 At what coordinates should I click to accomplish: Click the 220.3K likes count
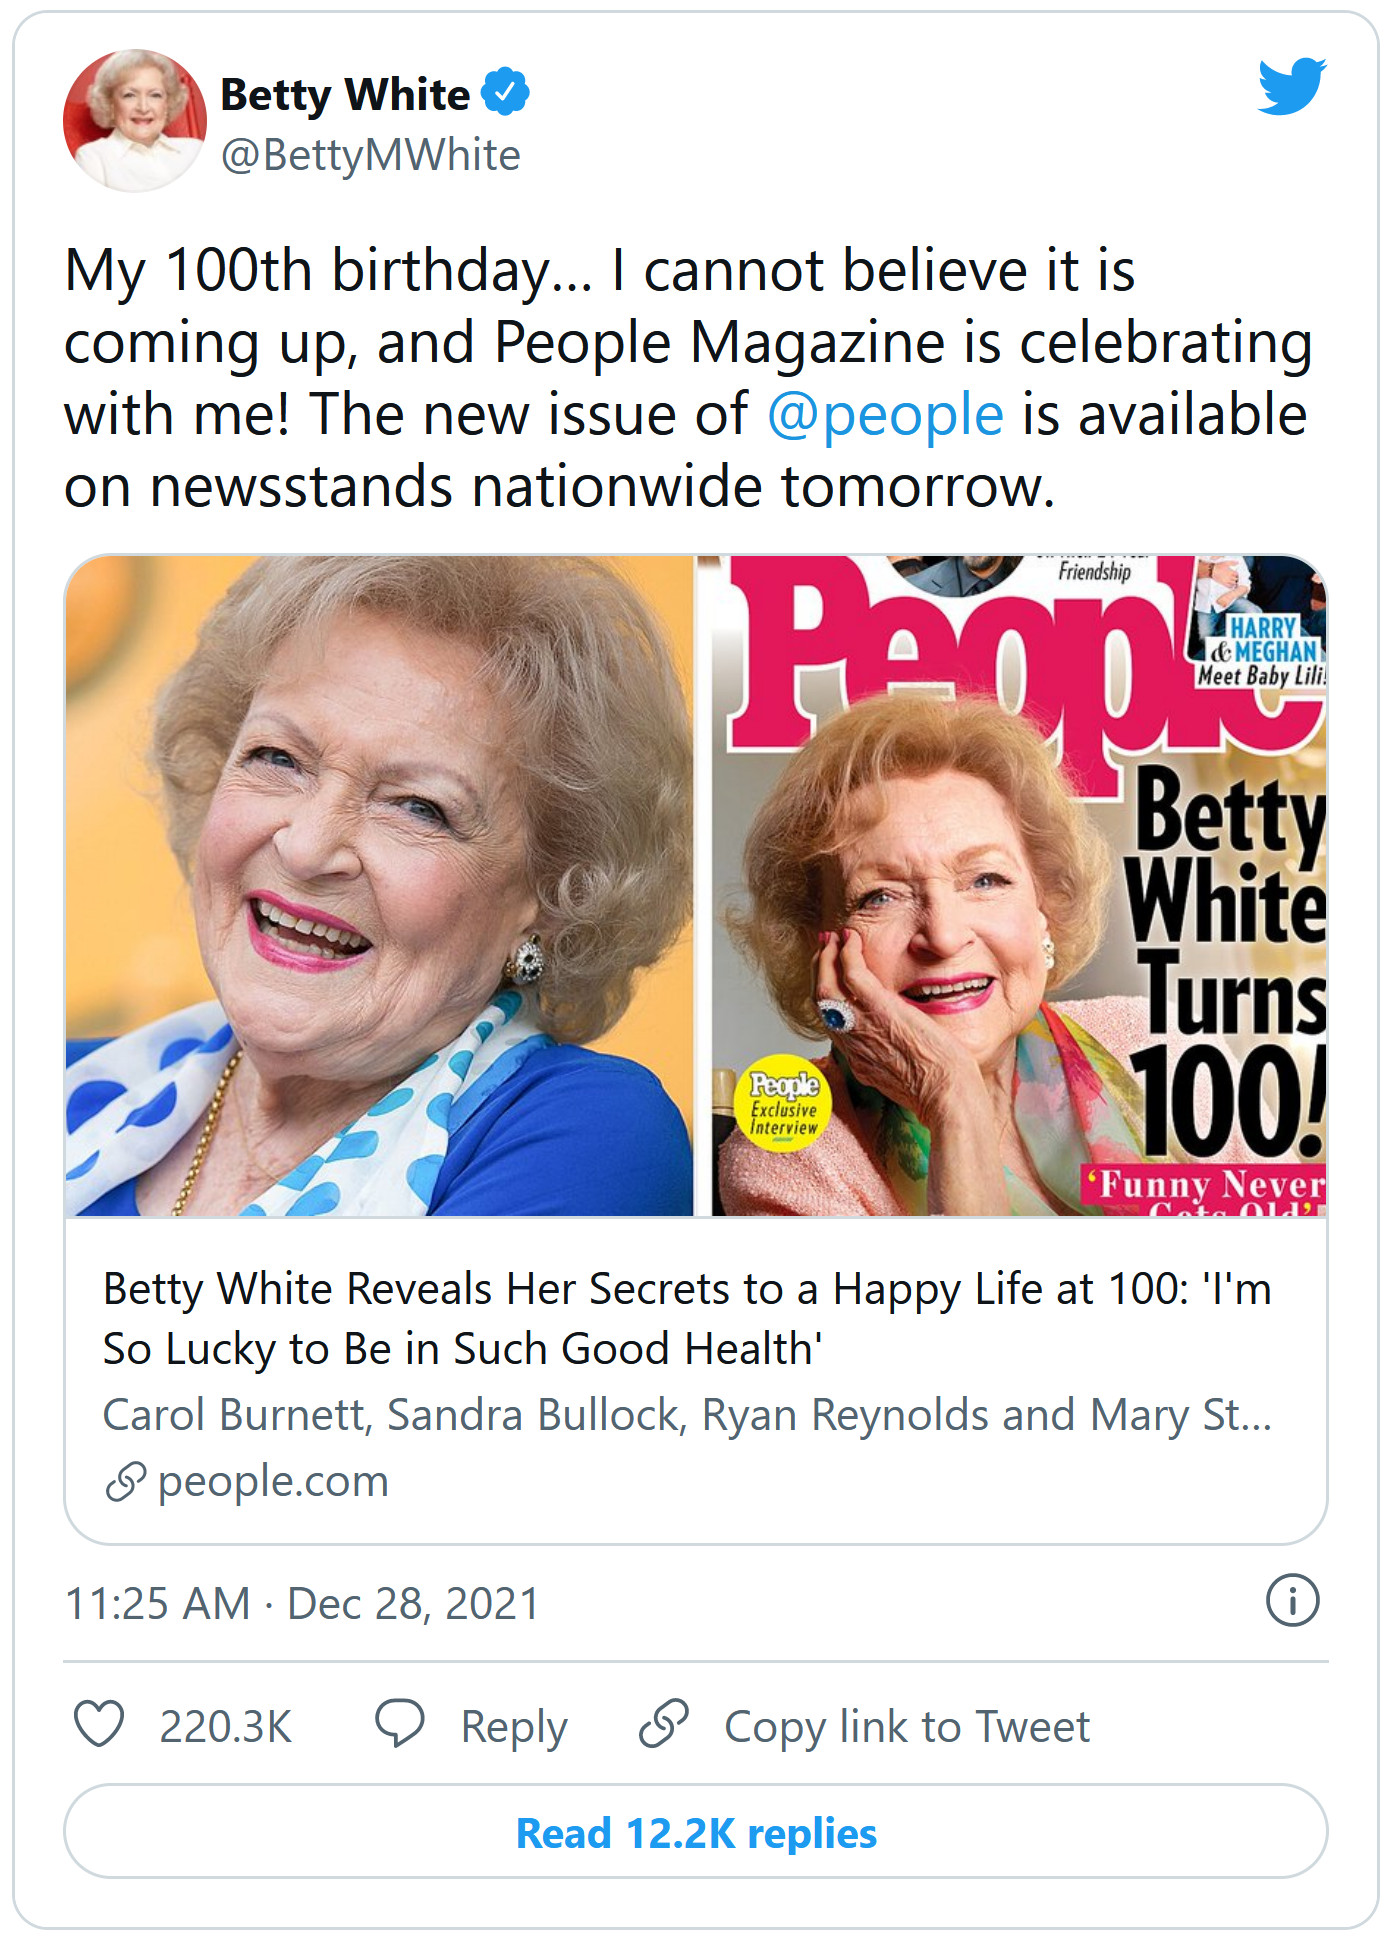click(x=226, y=1726)
